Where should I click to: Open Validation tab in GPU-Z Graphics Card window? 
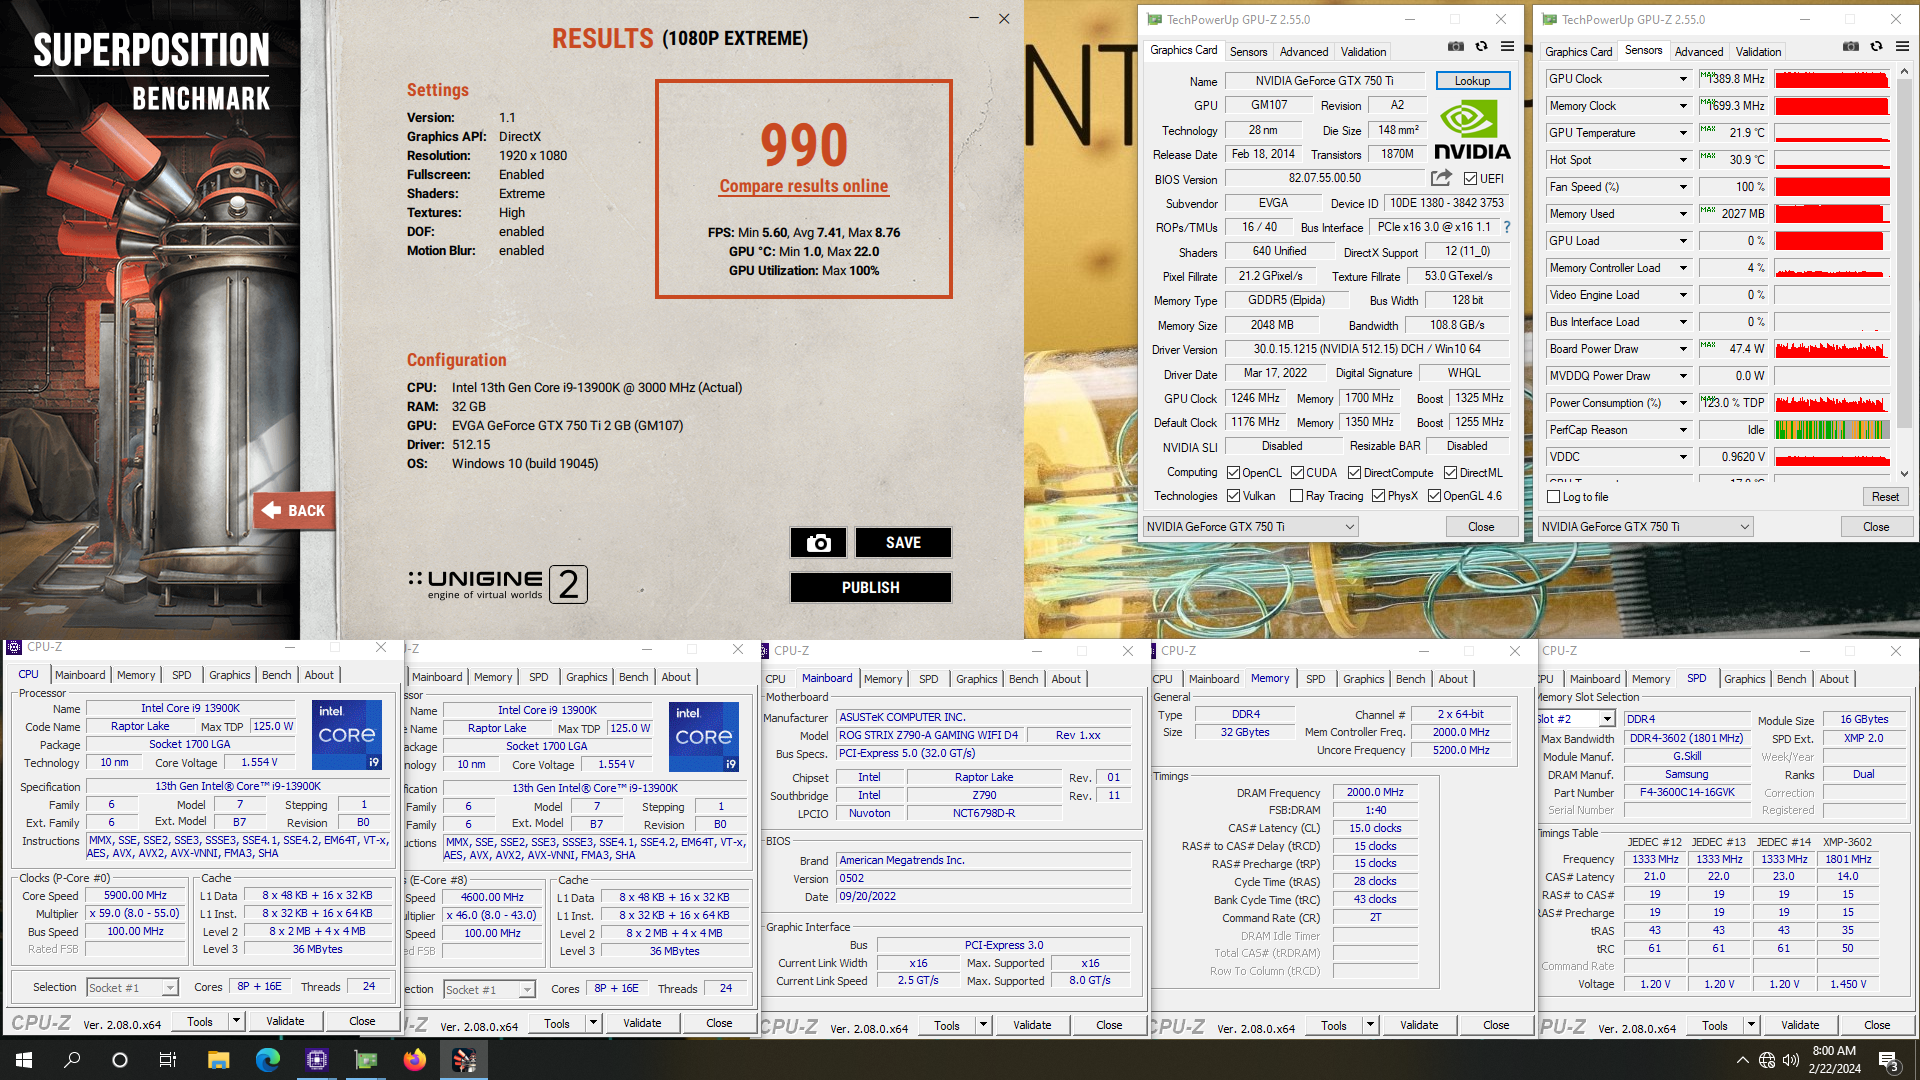tap(1363, 52)
